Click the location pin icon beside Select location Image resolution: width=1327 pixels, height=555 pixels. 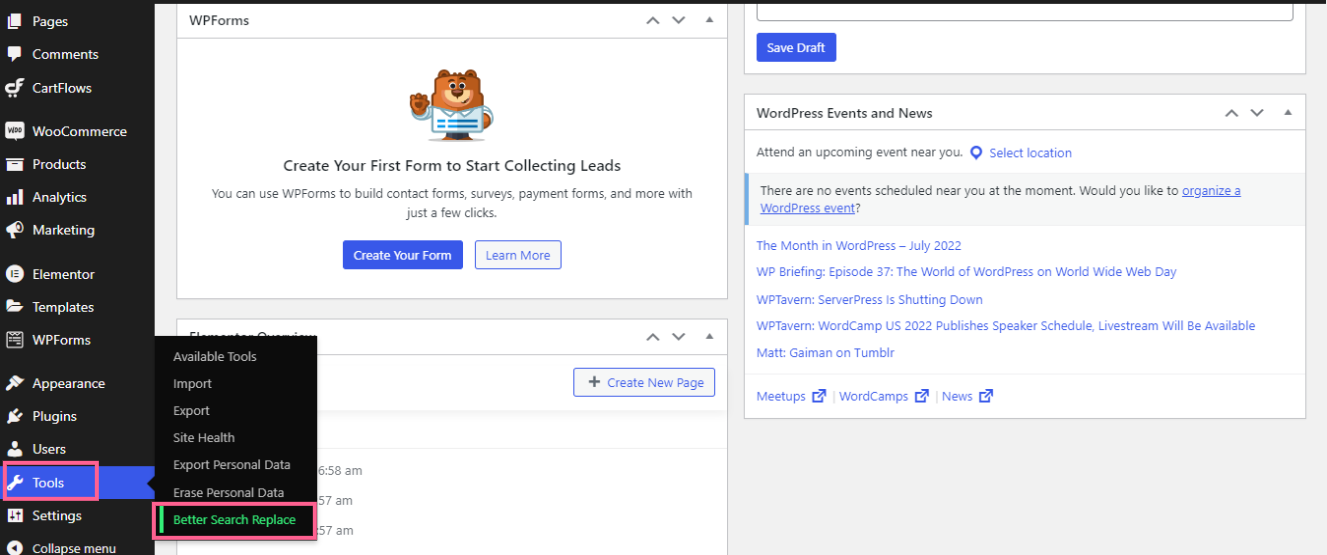(x=976, y=153)
